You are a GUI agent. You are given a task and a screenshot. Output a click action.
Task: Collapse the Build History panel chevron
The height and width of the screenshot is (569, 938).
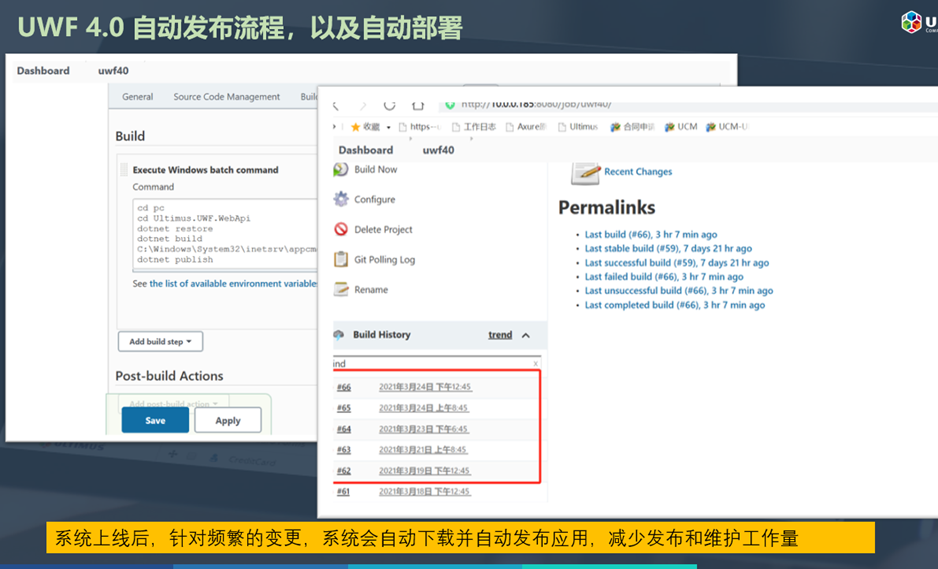526,336
